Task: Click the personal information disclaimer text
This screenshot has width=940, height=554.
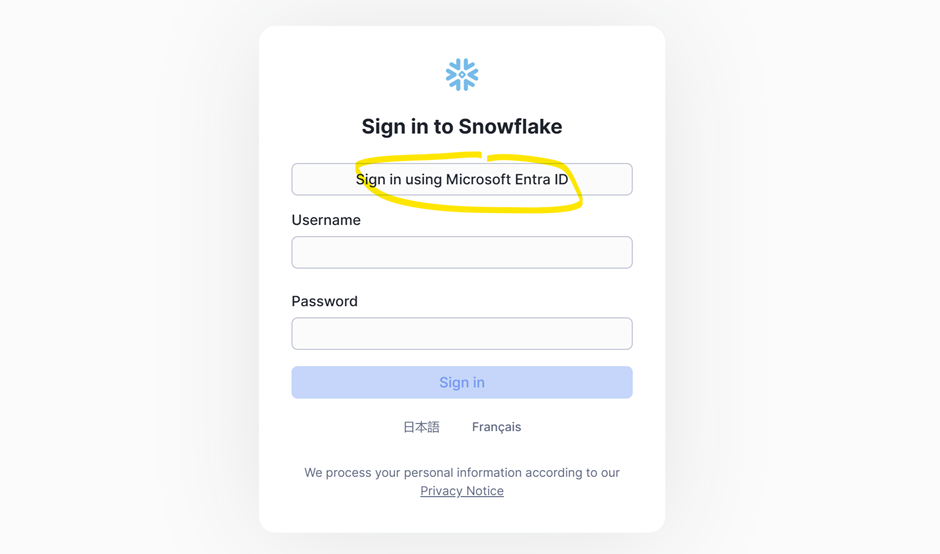Action: [x=462, y=472]
